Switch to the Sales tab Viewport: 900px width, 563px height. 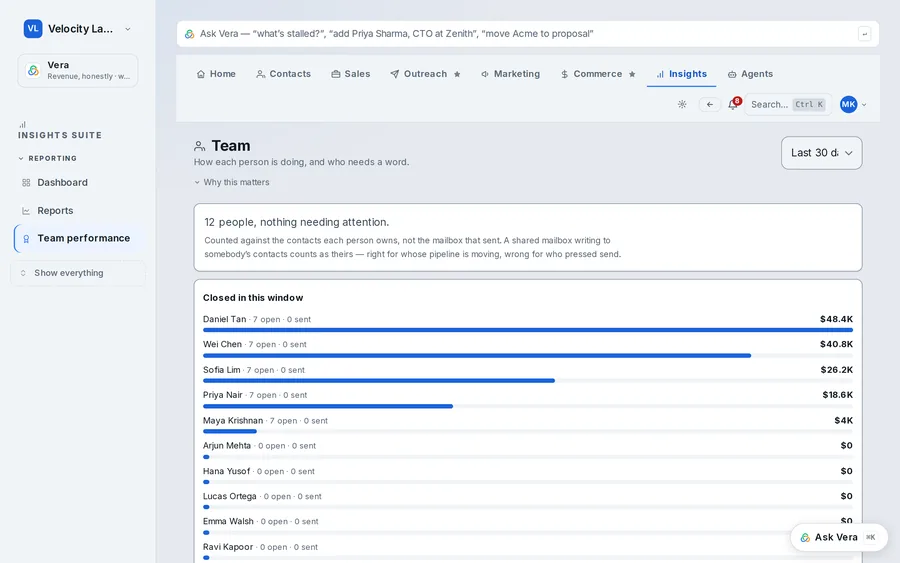tap(351, 74)
